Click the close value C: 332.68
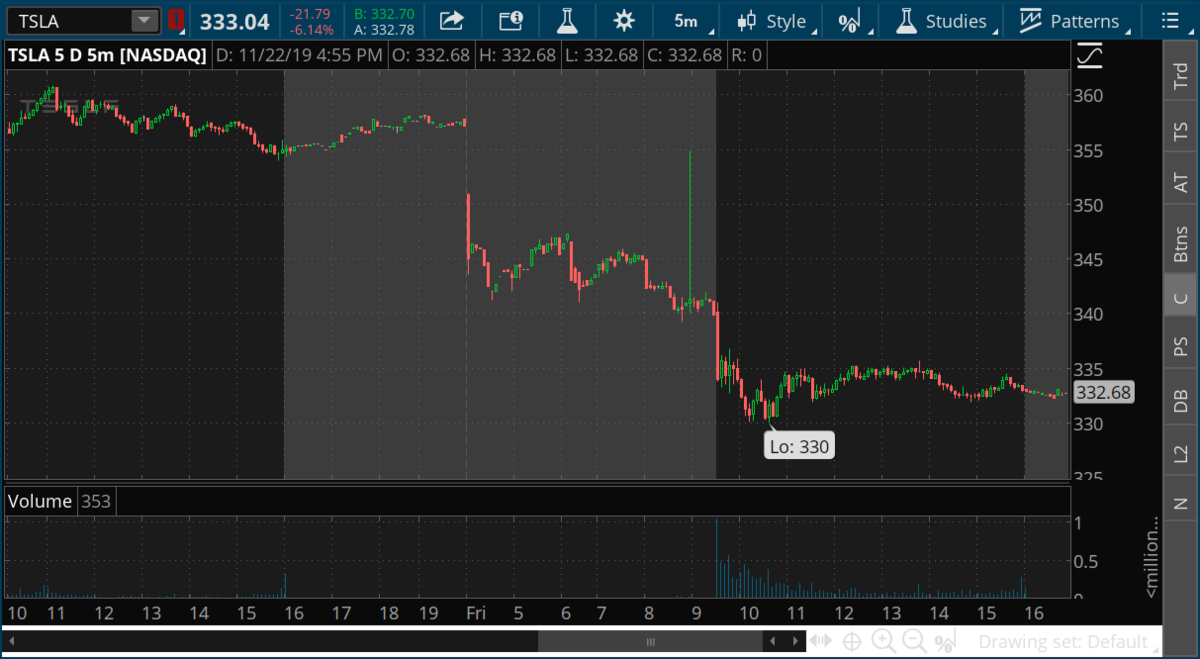The height and width of the screenshot is (659, 1200). tap(687, 55)
